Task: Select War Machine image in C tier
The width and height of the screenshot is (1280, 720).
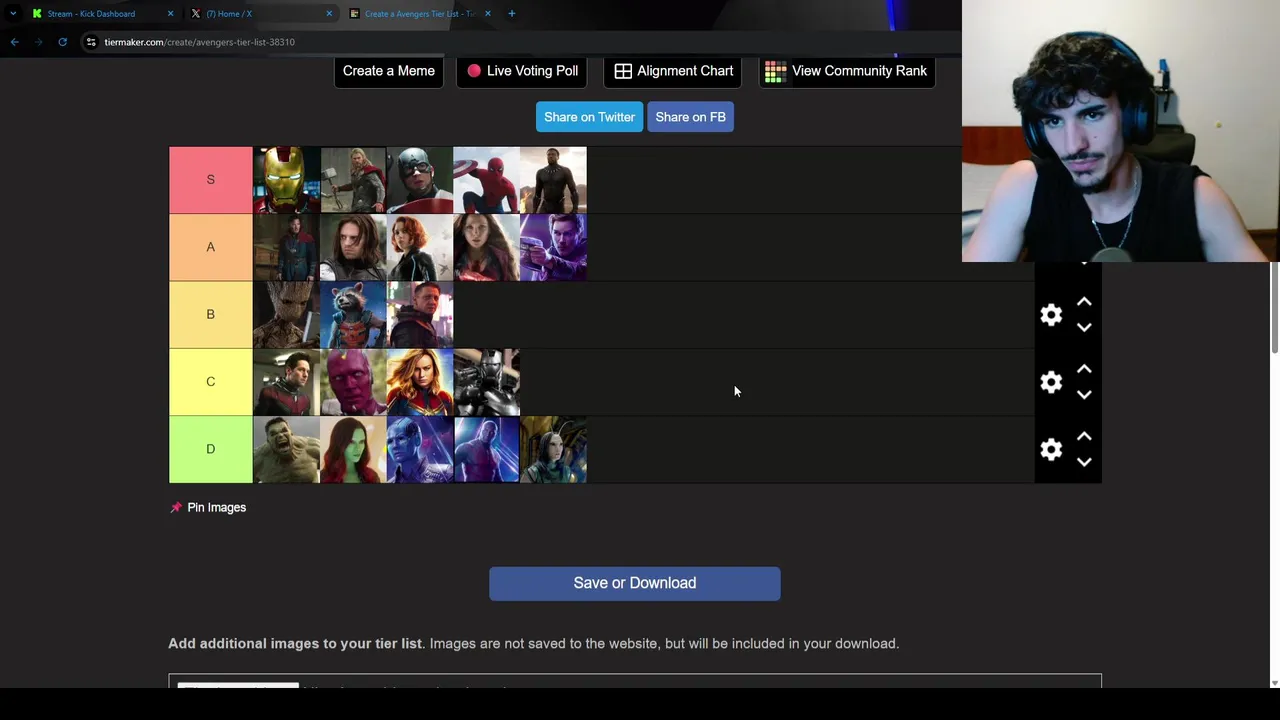Action: click(x=486, y=382)
